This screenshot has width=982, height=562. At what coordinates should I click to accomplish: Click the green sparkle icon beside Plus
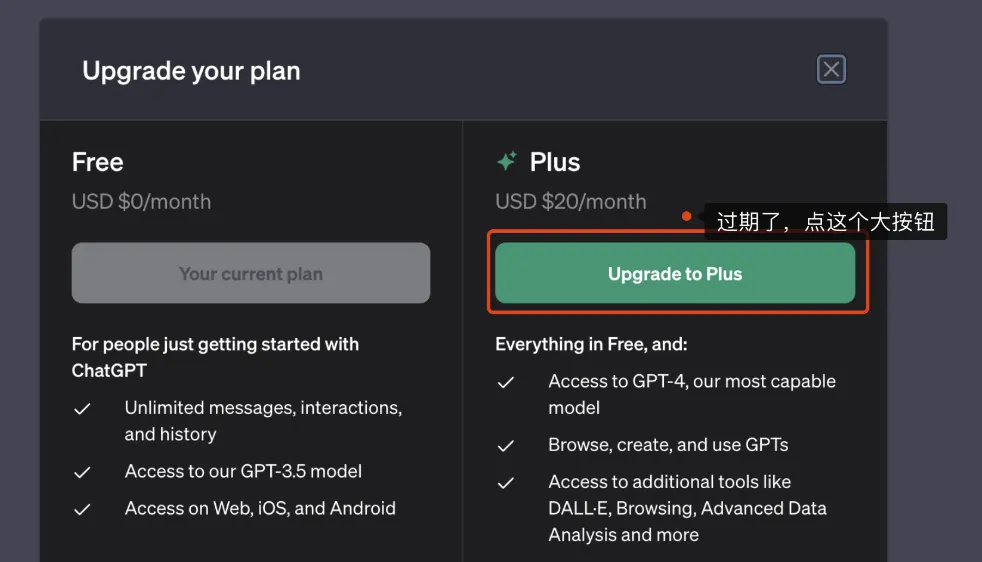click(x=507, y=162)
